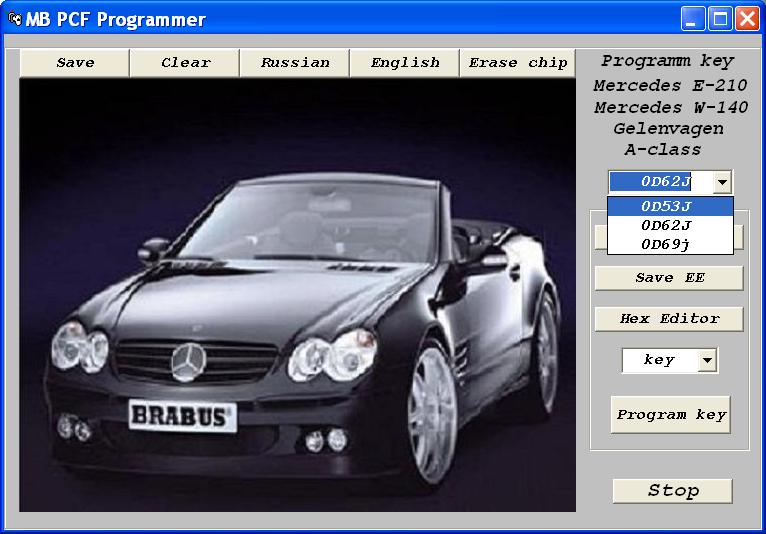Open the key type dropdown arrow

[x=707, y=361]
